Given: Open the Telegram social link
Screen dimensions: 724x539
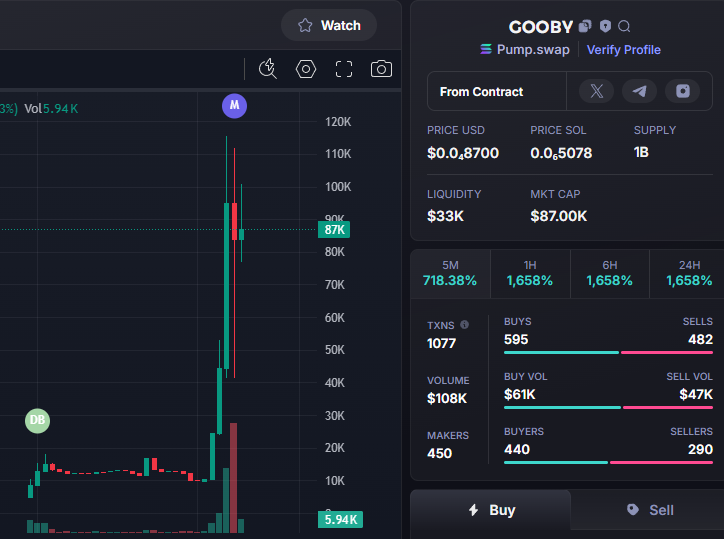Looking at the screenshot, I should [640, 91].
